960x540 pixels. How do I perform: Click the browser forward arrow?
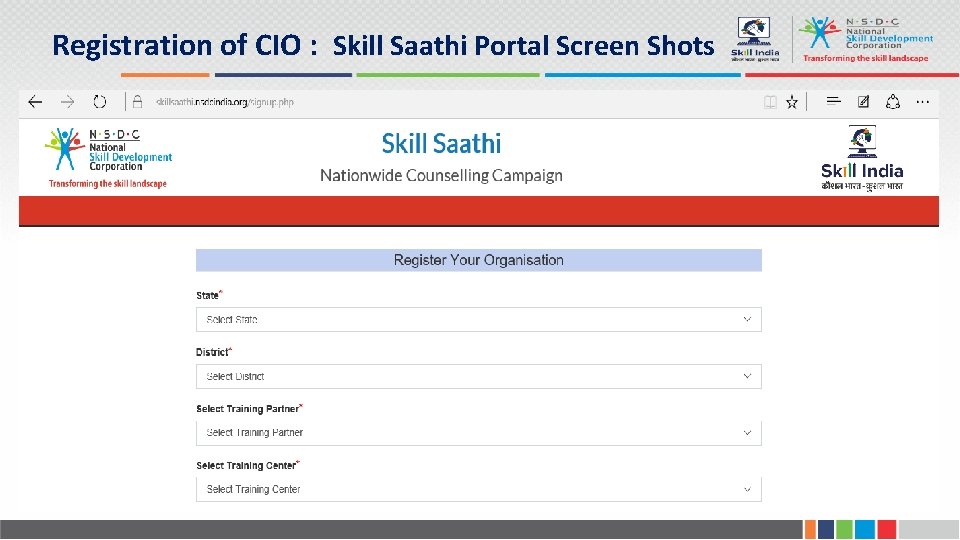pyautogui.click(x=67, y=102)
